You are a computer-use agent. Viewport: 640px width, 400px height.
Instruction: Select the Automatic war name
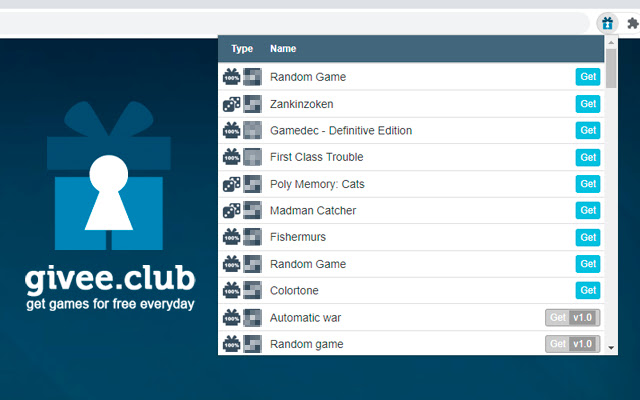[x=305, y=318]
